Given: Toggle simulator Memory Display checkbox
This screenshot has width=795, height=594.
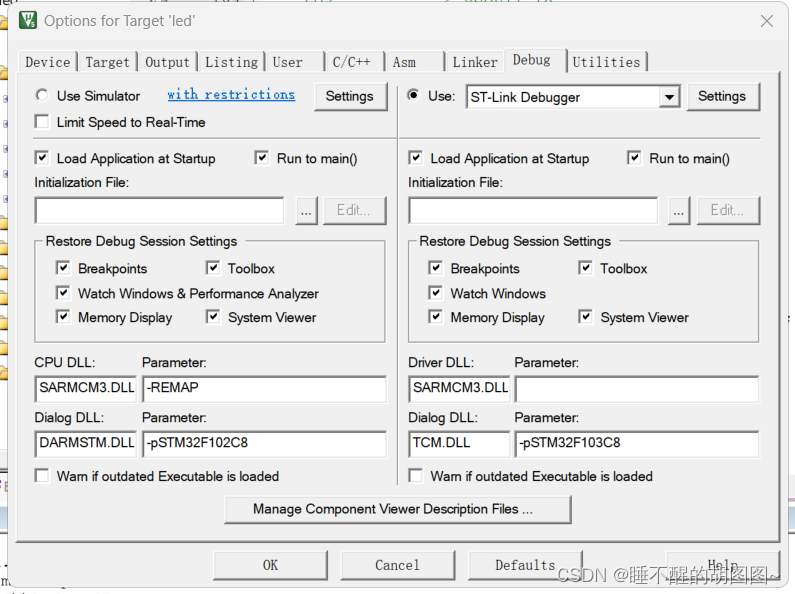Looking at the screenshot, I should (63, 317).
